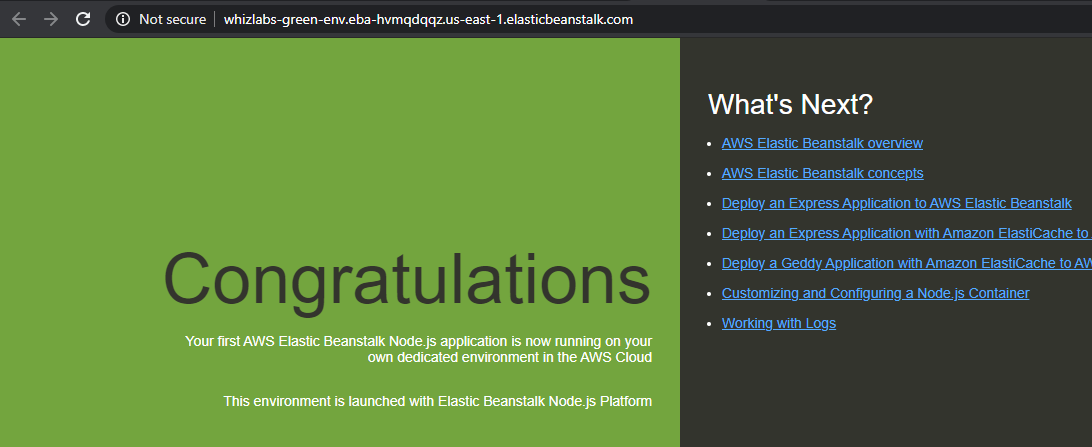Image resolution: width=1092 pixels, height=447 pixels.
Task: Reload the page with refresh icon
Action: click(83, 19)
